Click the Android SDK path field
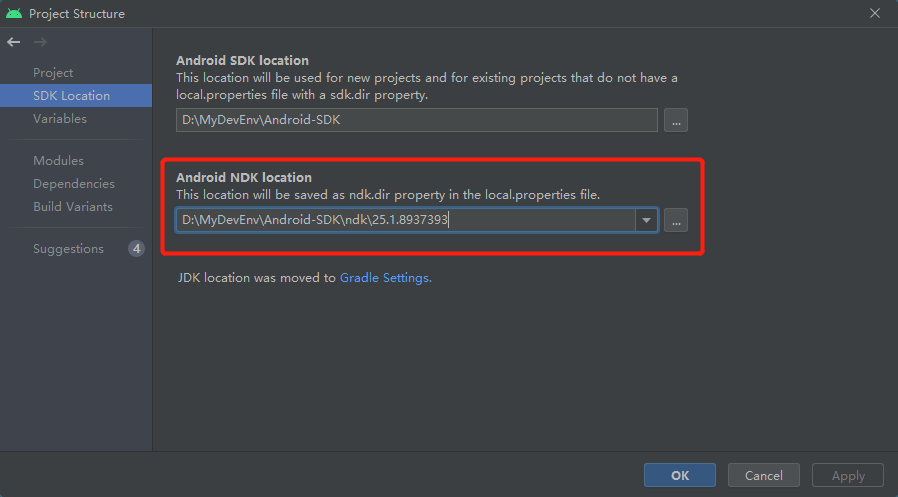This screenshot has width=898, height=497. tap(417, 121)
